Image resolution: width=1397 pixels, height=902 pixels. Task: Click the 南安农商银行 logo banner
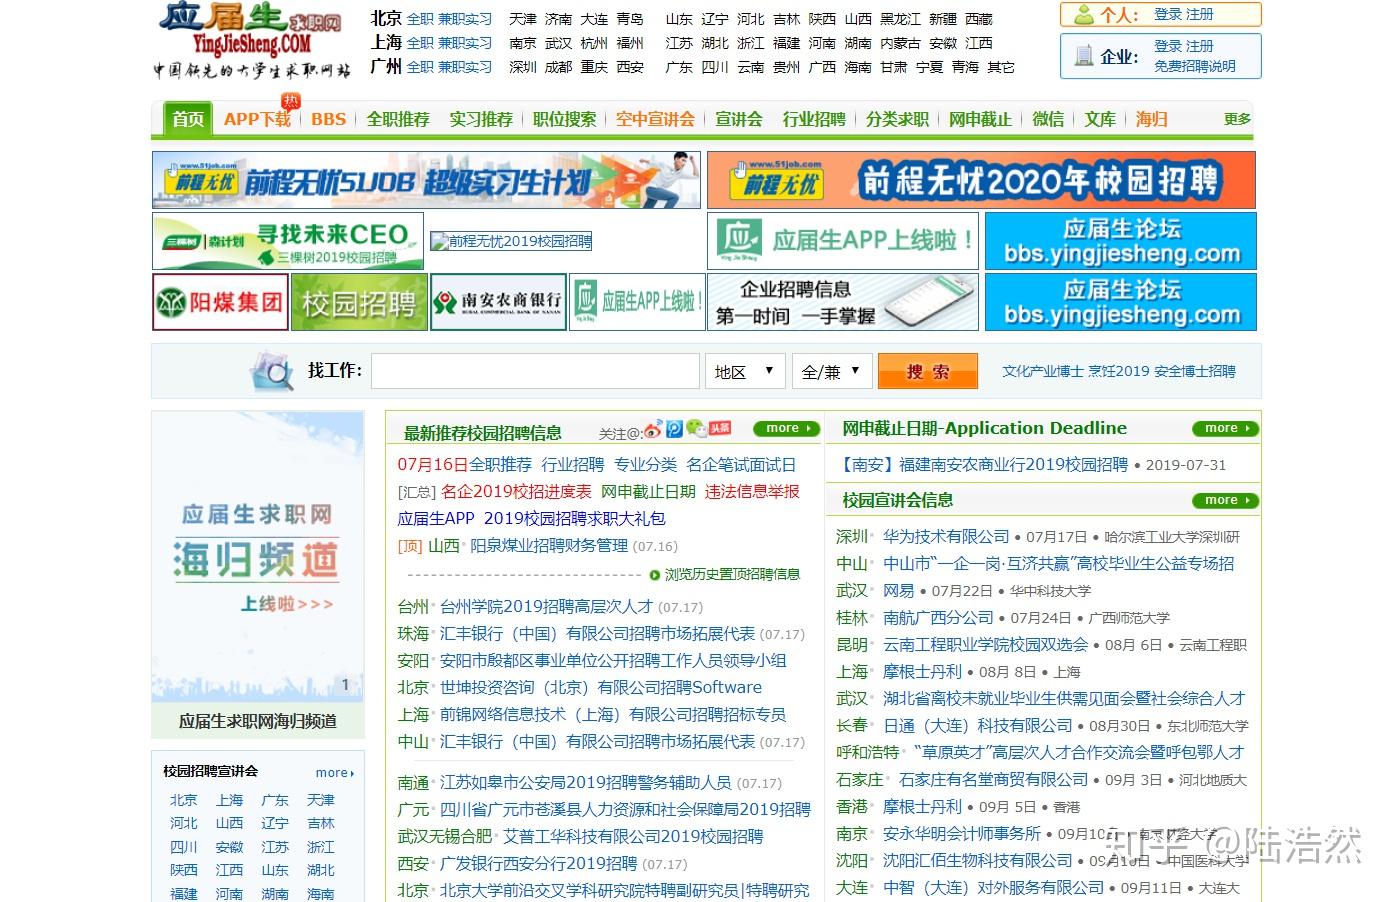click(x=498, y=302)
